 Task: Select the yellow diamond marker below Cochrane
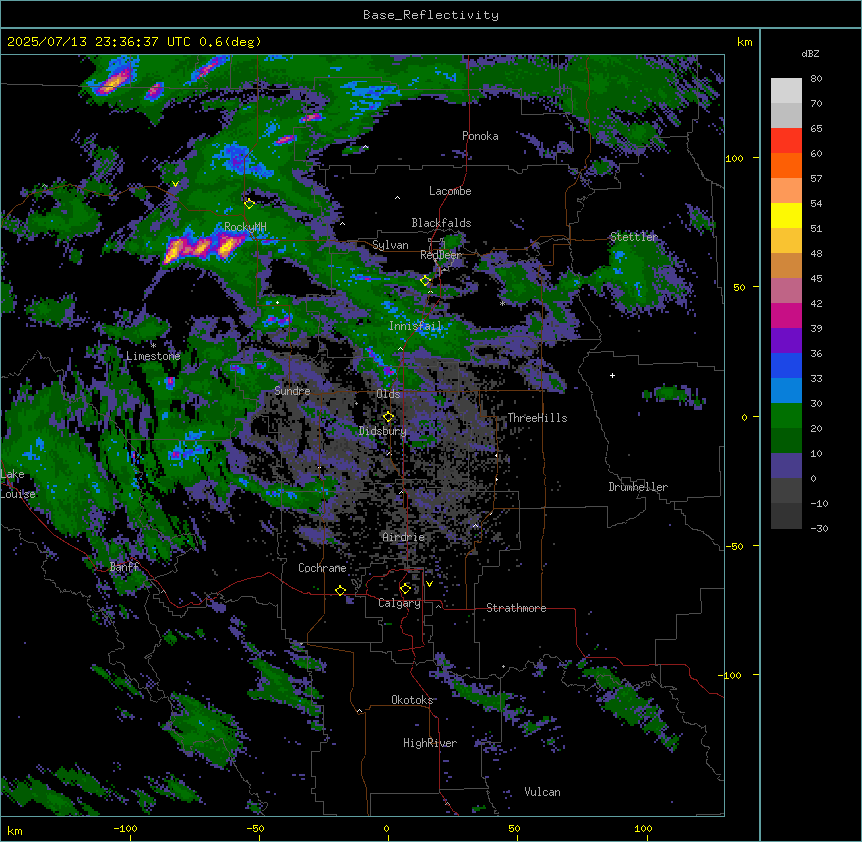[340, 591]
